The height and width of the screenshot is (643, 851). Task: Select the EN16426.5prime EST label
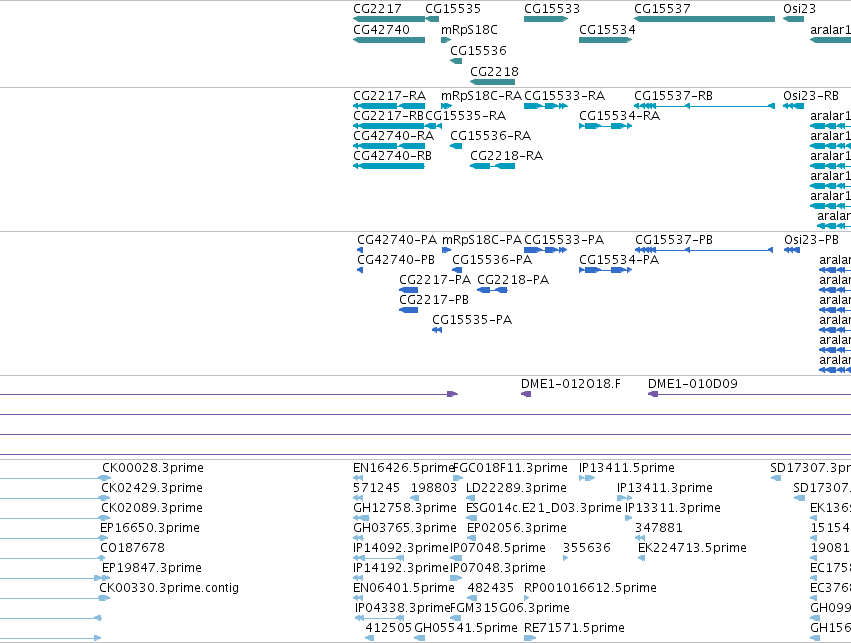point(403,469)
